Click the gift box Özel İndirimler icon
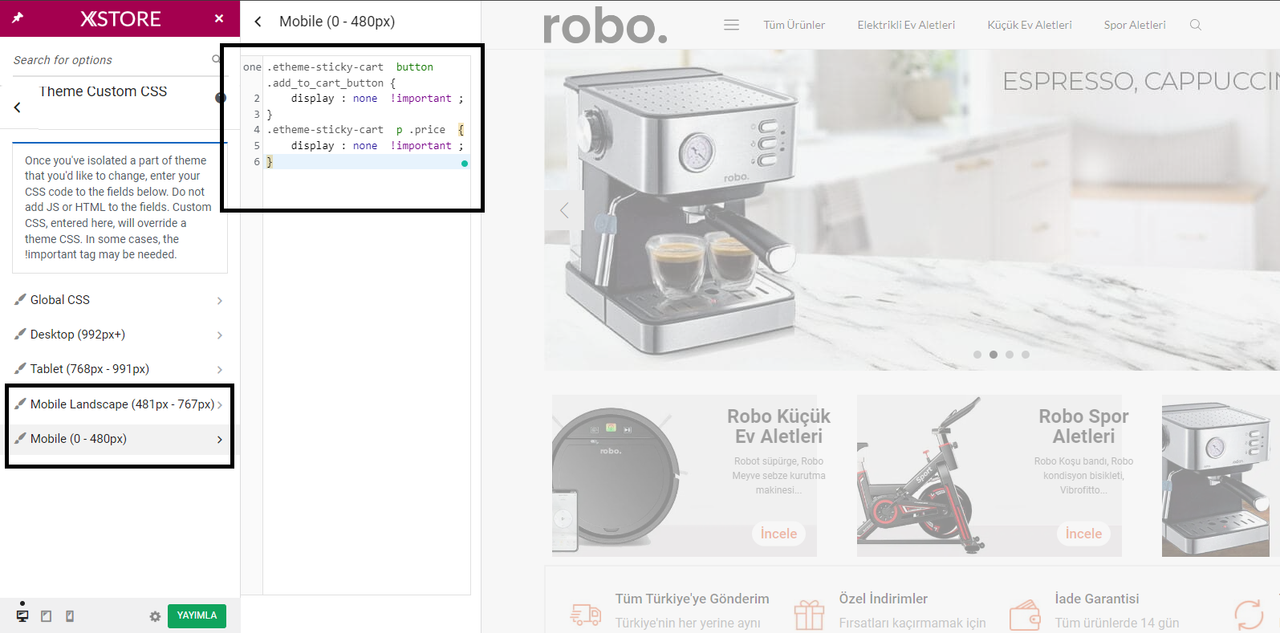Image resolution: width=1280 pixels, height=633 pixels. (x=809, y=613)
